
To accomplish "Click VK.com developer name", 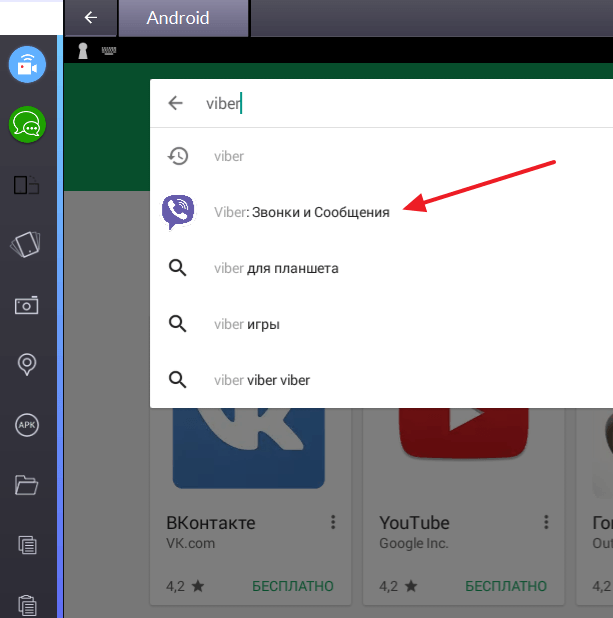I will coord(190,544).
